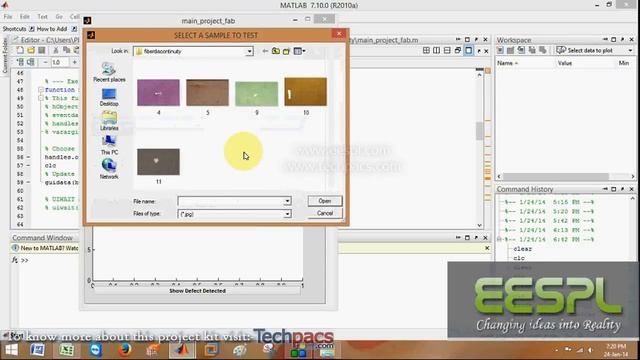Dismiss the New to MATLAB info bar
Image resolution: width=640 pixels, height=360 pixels.
point(487,248)
